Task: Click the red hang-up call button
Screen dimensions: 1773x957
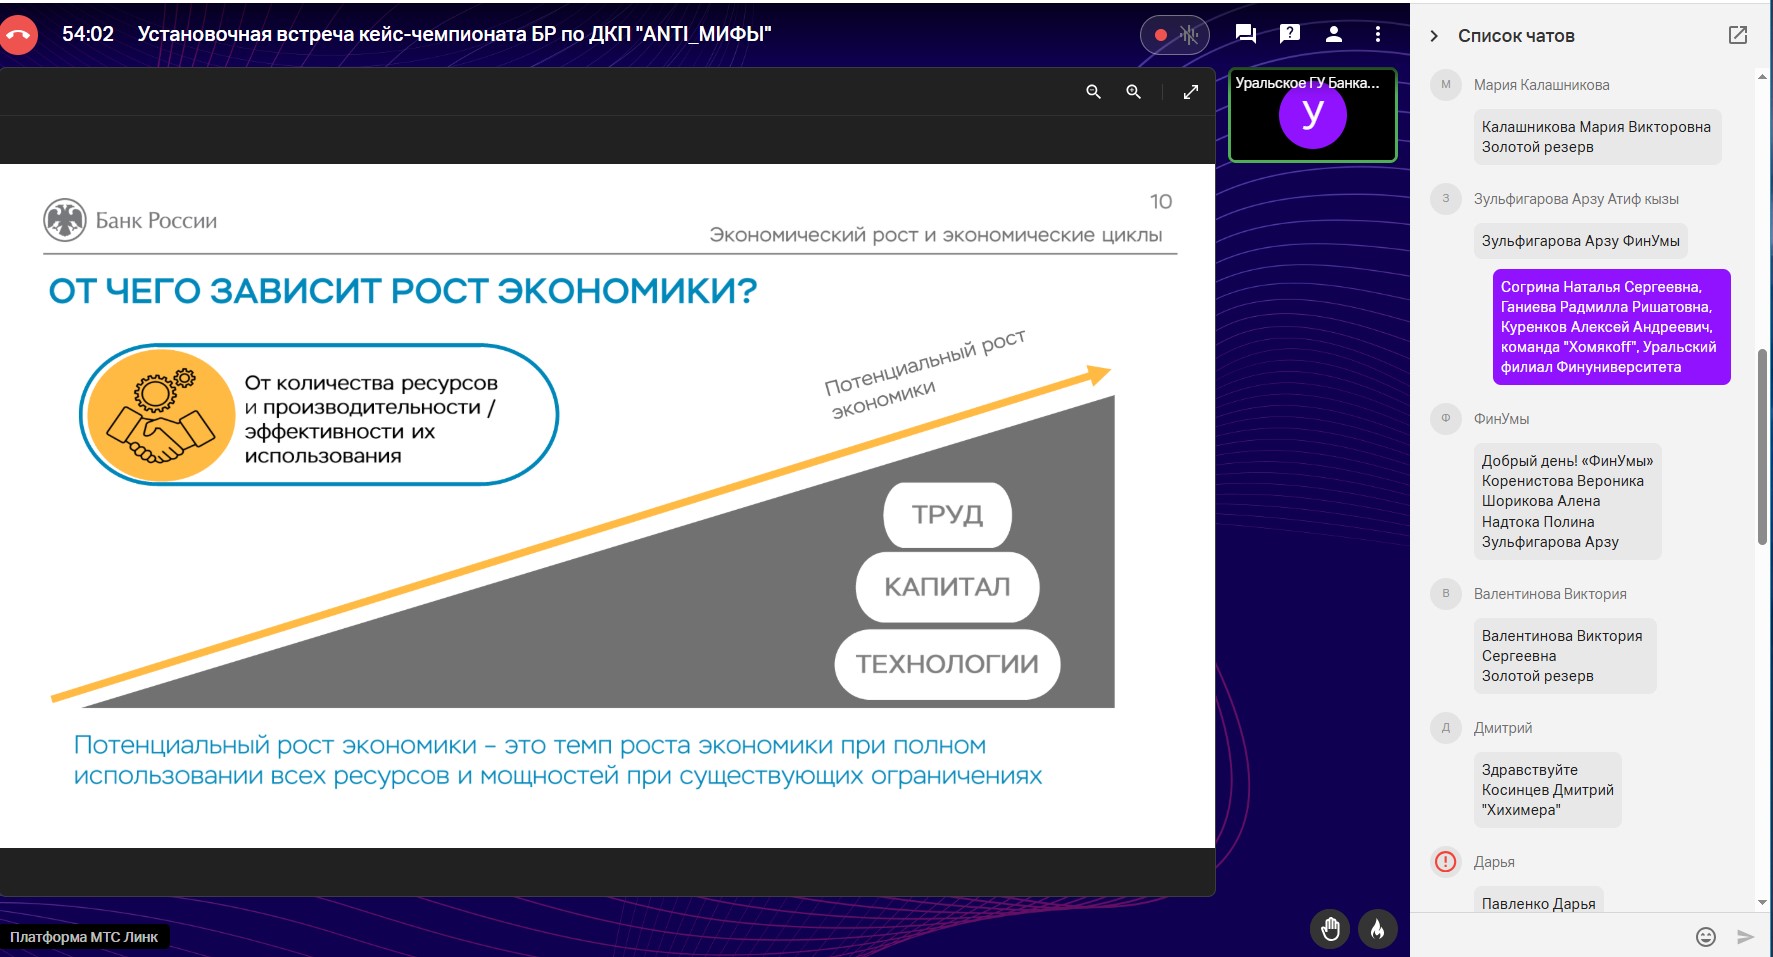Action: (19, 35)
